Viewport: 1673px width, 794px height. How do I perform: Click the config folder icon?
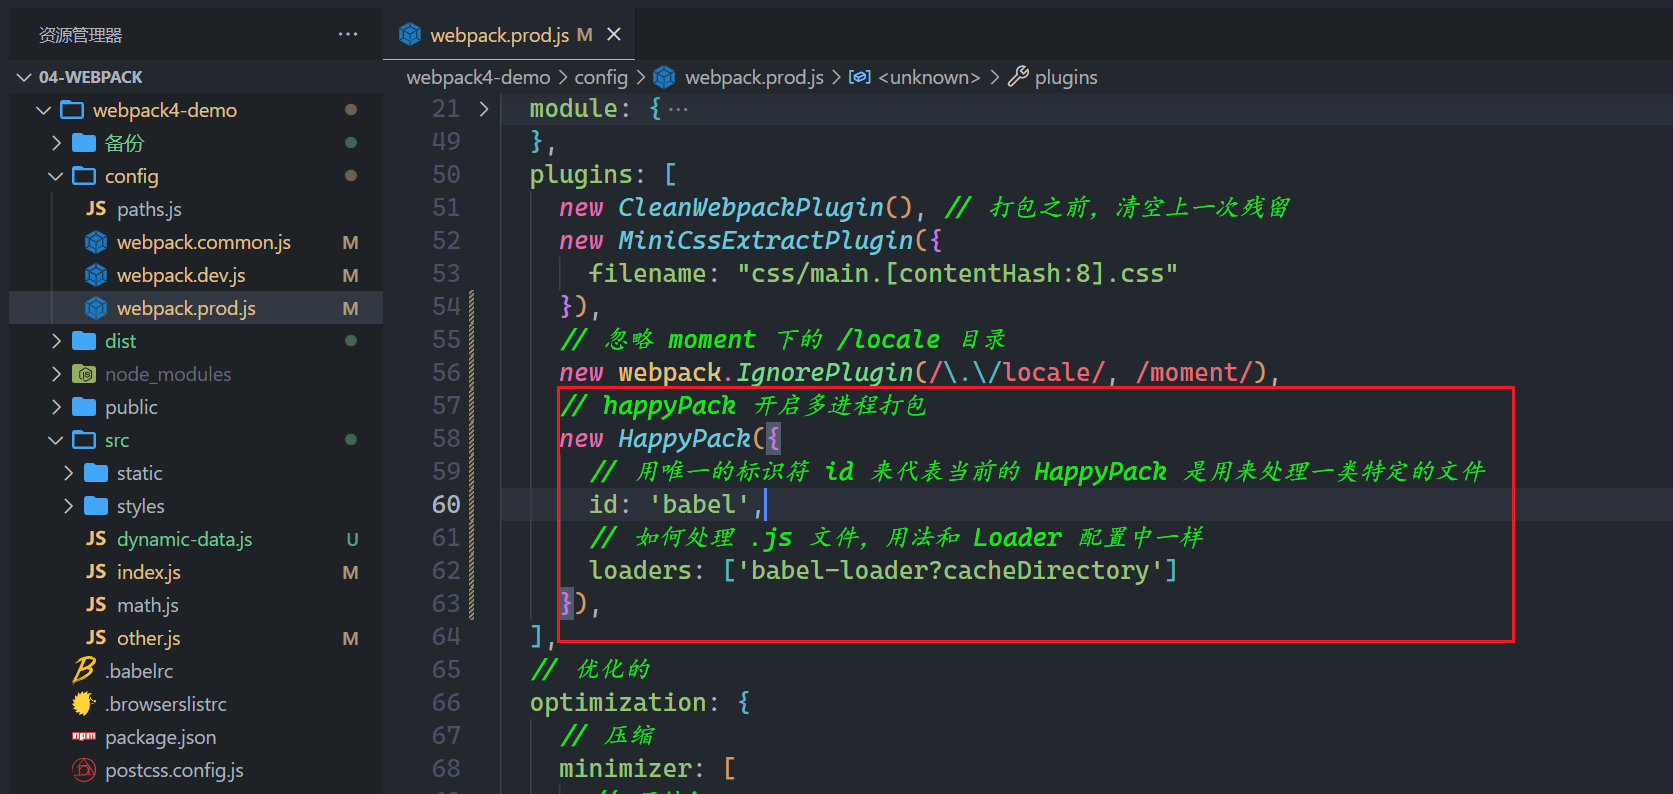(x=84, y=176)
